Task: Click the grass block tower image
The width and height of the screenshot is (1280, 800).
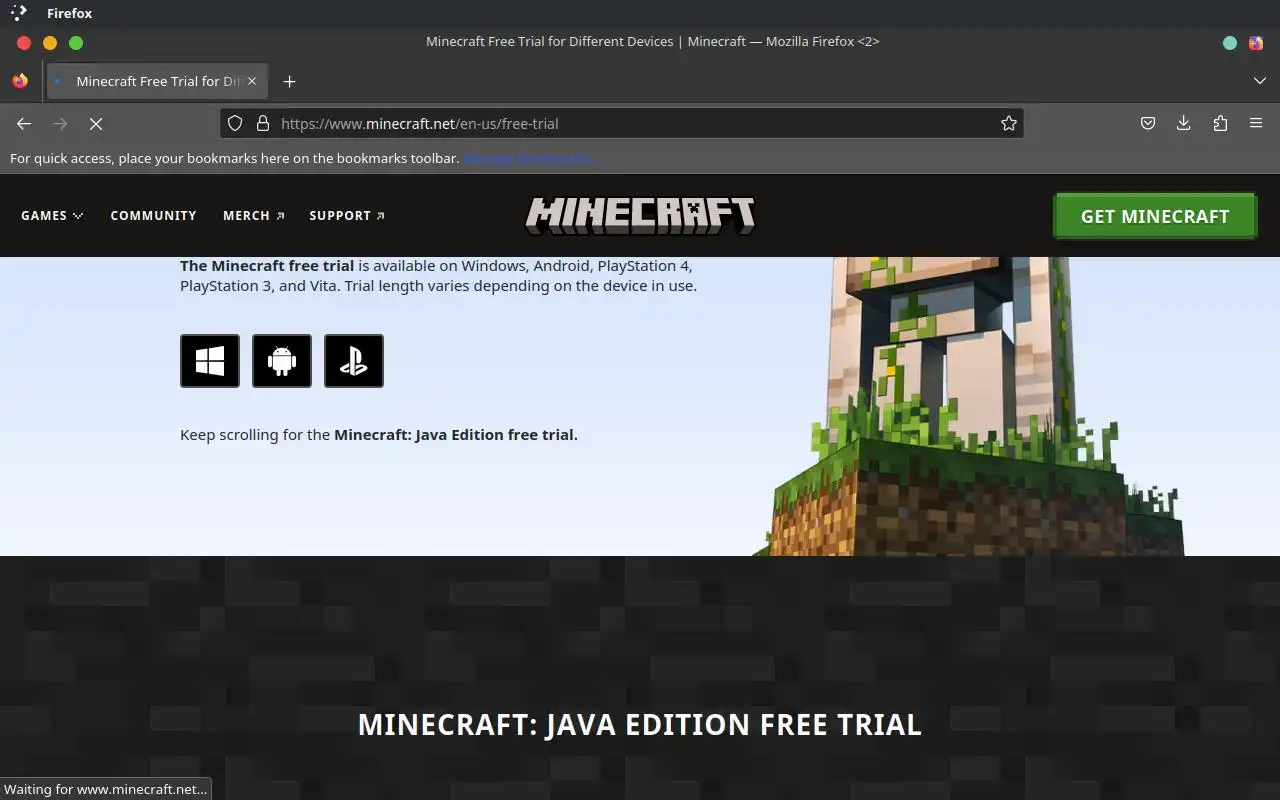Action: (x=970, y=406)
